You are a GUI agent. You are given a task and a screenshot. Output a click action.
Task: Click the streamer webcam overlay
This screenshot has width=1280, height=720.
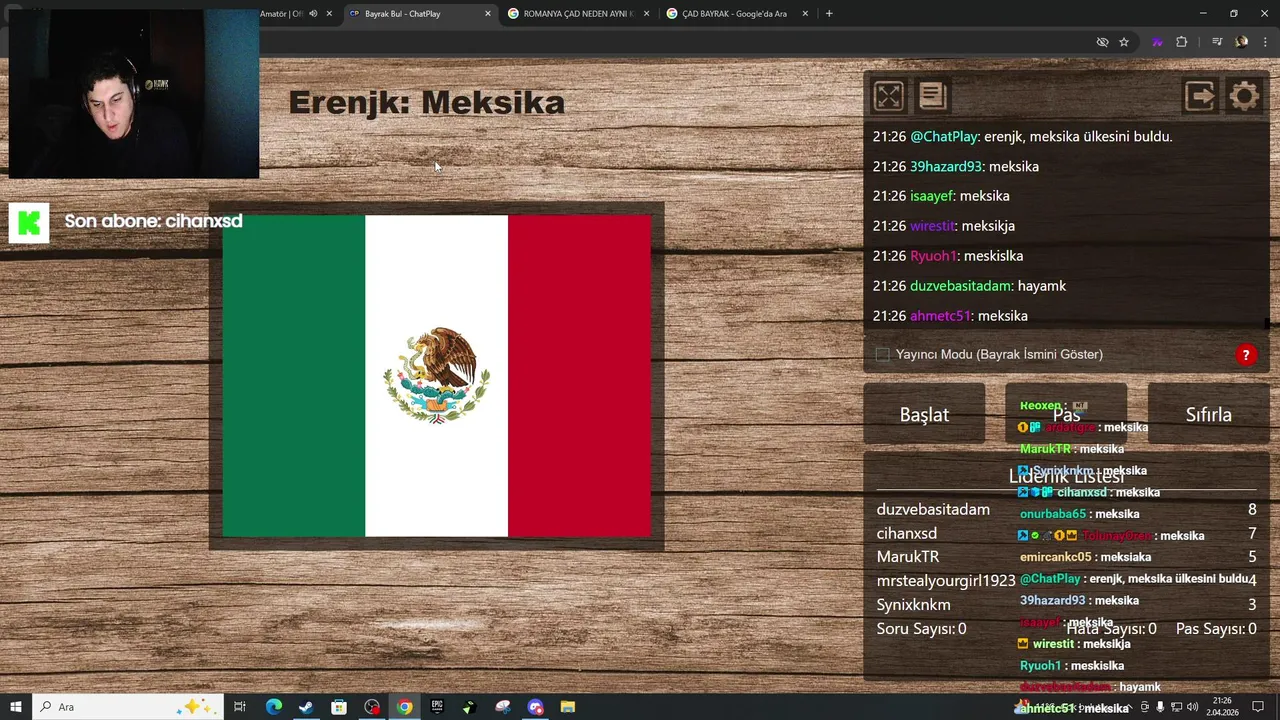133,94
